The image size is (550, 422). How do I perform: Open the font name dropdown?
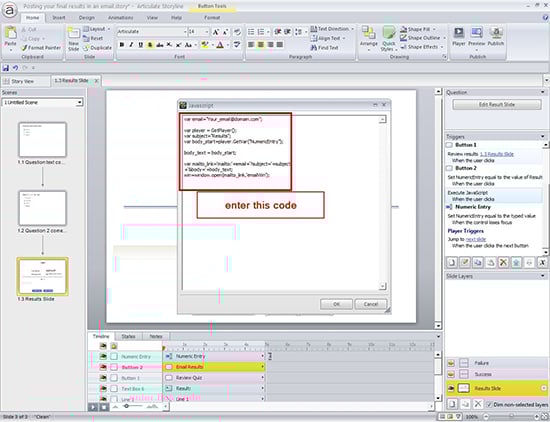(185, 32)
